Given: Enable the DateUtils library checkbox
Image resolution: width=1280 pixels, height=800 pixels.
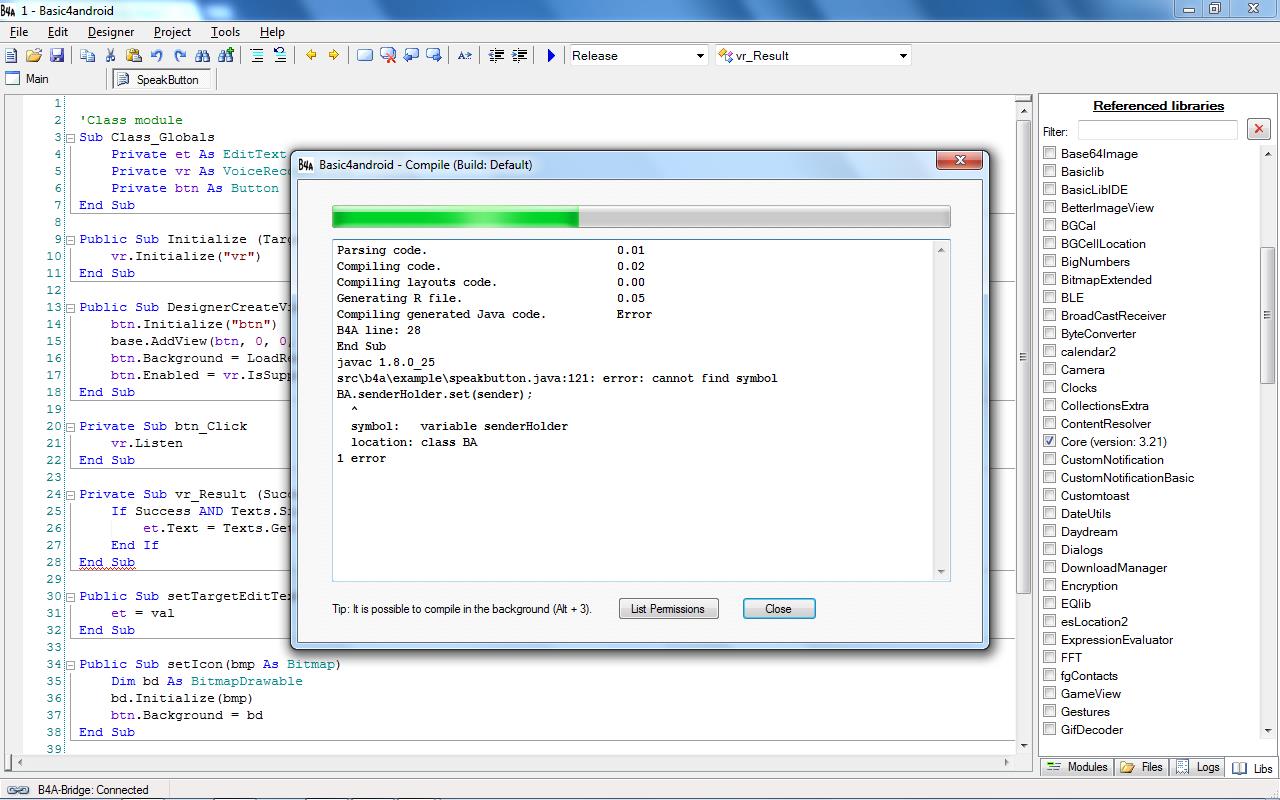Looking at the screenshot, I should tap(1049, 513).
